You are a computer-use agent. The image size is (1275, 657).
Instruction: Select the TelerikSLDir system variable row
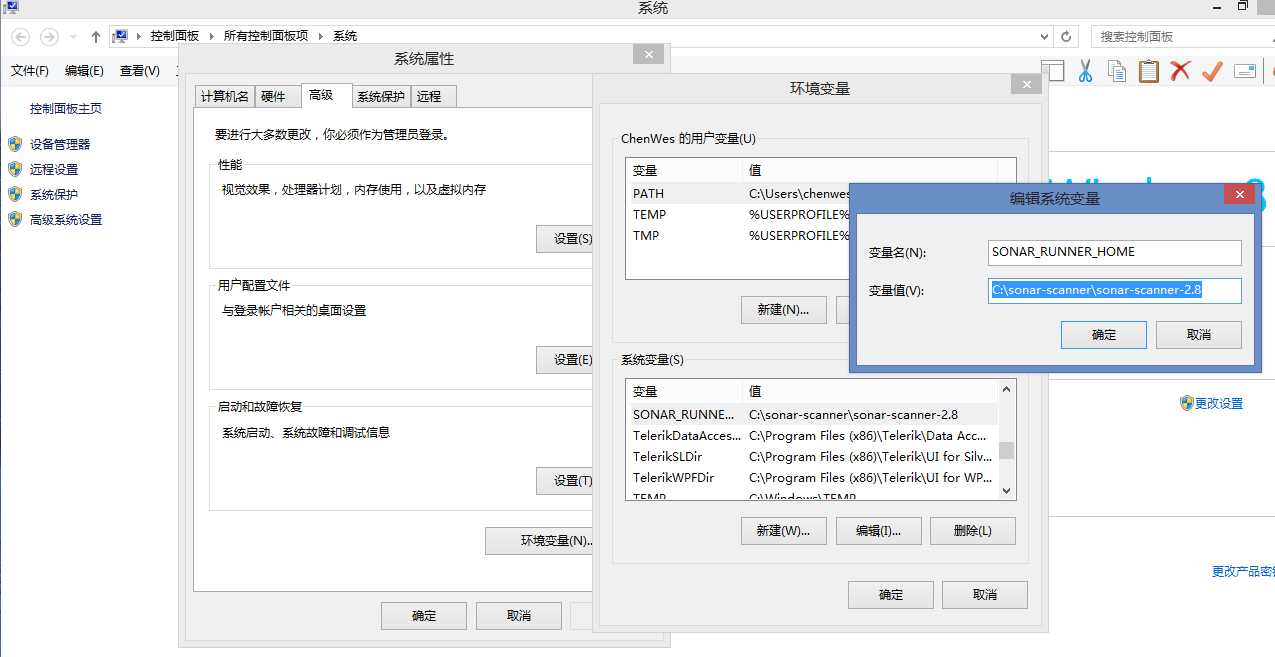[x=812, y=456]
